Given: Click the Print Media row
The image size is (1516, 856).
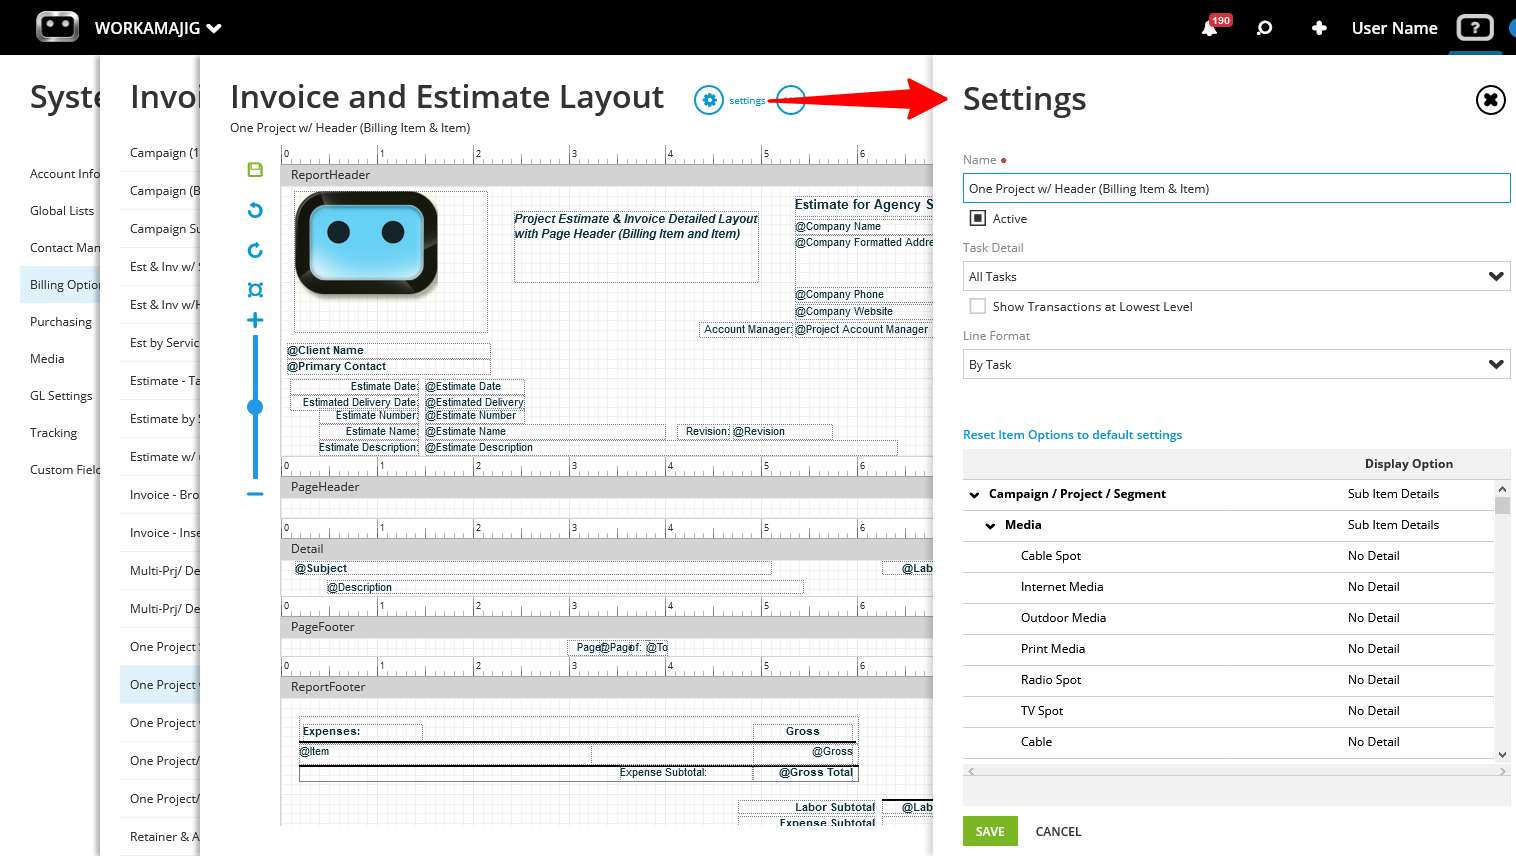Looking at the screenshot, I should tap(1228, 649).
